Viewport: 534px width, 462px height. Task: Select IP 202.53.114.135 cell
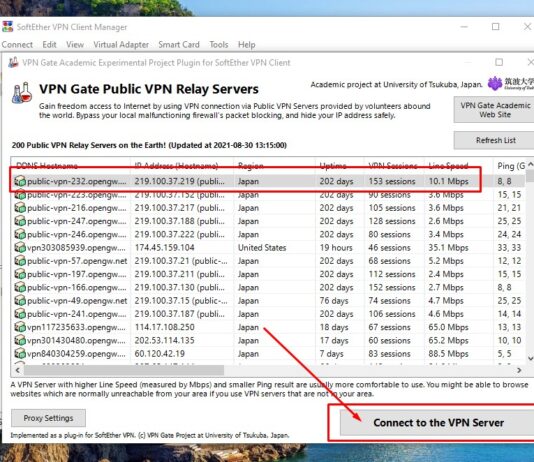point(164,340)
